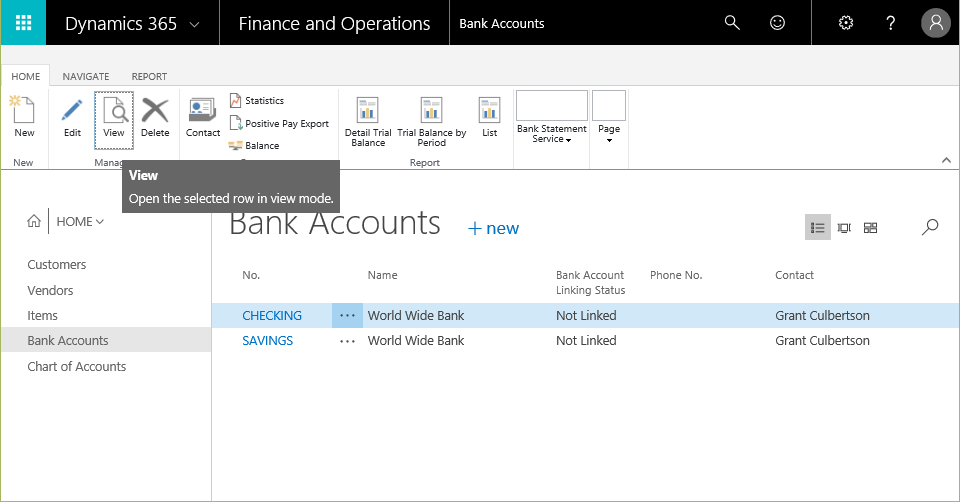Open the List report
Image resolution: width=960 pixels, height=502 pixels.
(489, 118)
